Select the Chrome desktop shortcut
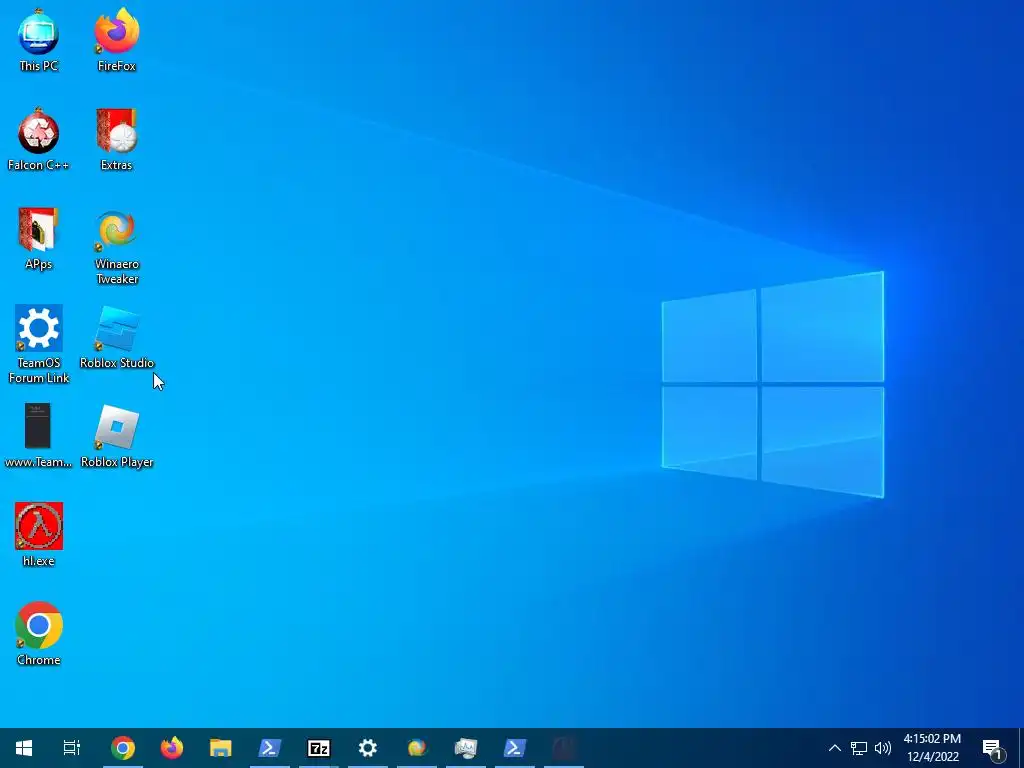The image size is (1024, 768). tap(39, 633)
